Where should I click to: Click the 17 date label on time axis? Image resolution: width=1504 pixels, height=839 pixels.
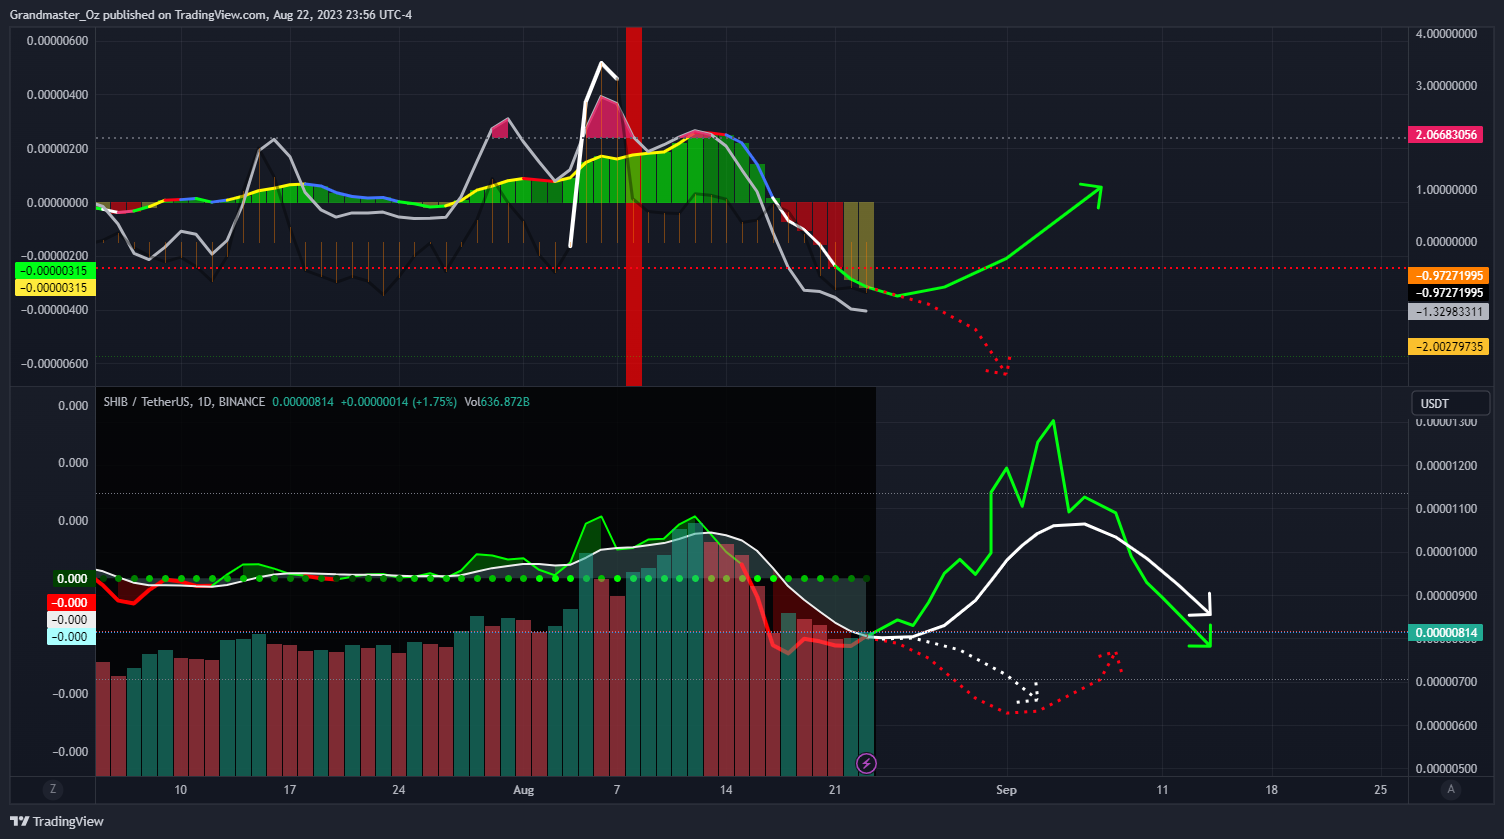[289, 790]
